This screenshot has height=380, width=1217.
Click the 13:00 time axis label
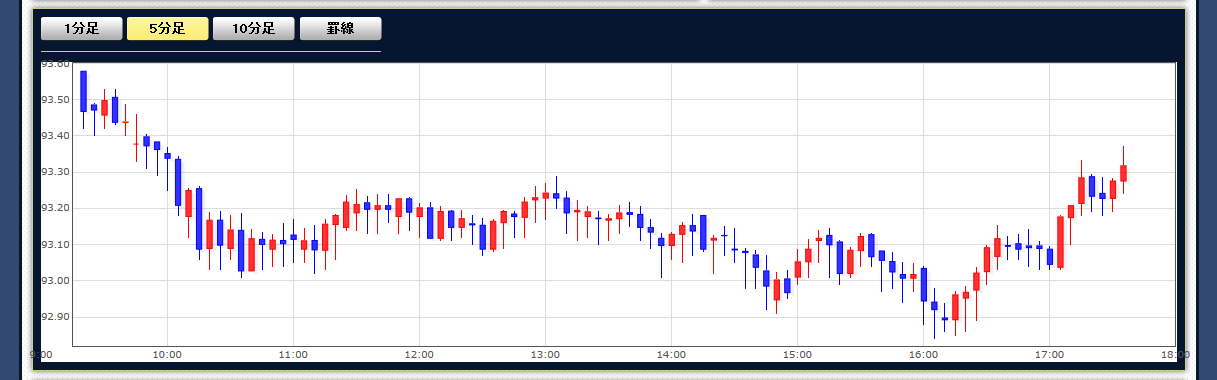(545, 354)
